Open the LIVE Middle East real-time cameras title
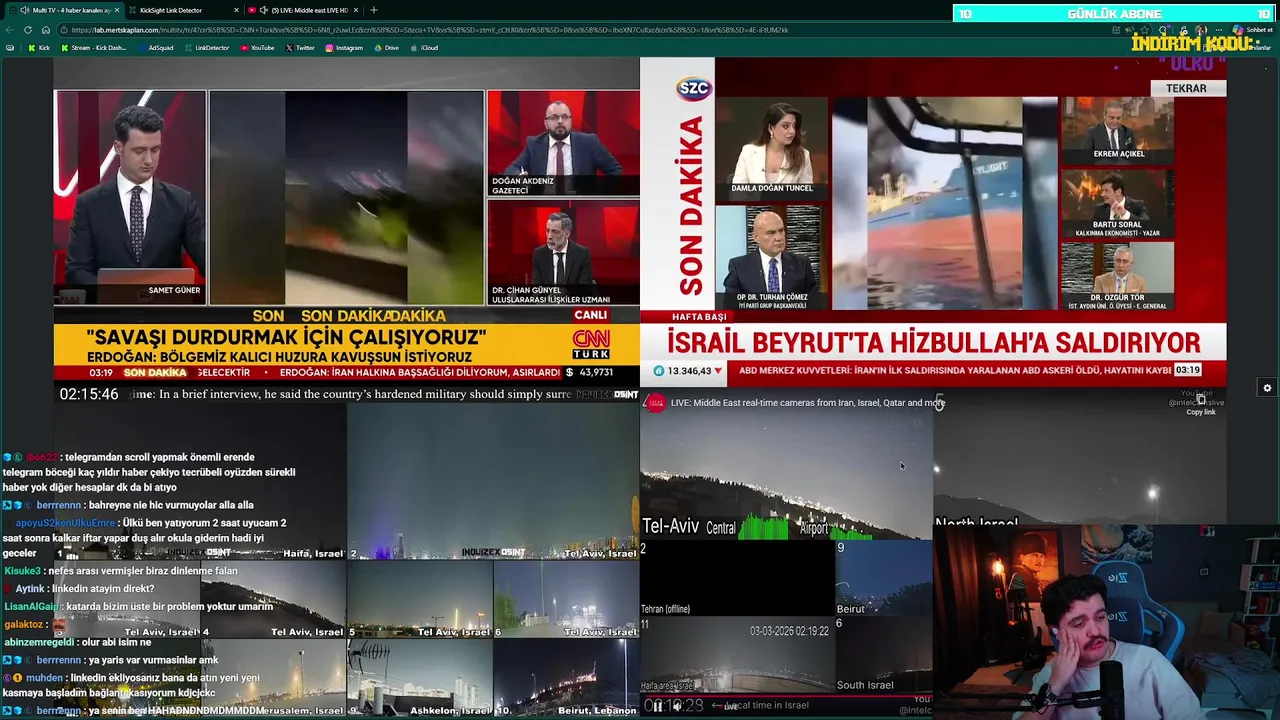1280x720 pixels. (807, 403)
